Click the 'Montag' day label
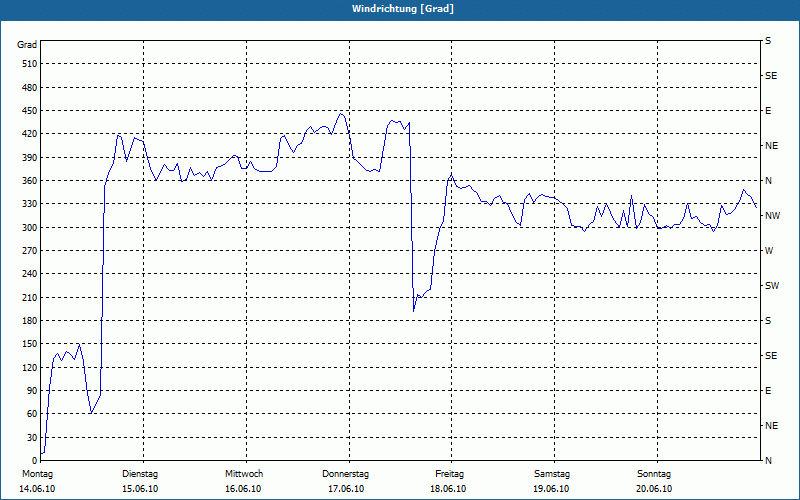The height and width of the screenshot is (500, 800). click(x=37, y=474)
